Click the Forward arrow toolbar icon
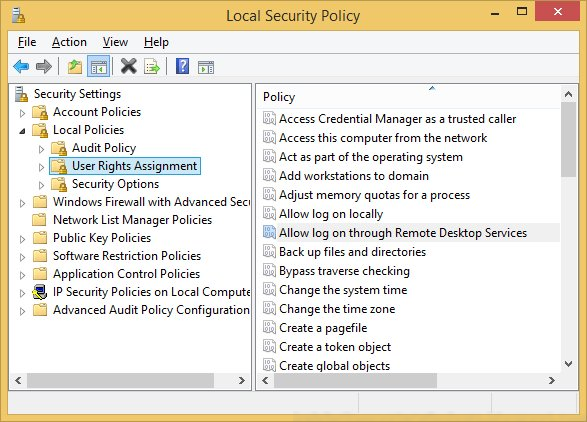The image size is (587, 422). (x=44, y=67)
